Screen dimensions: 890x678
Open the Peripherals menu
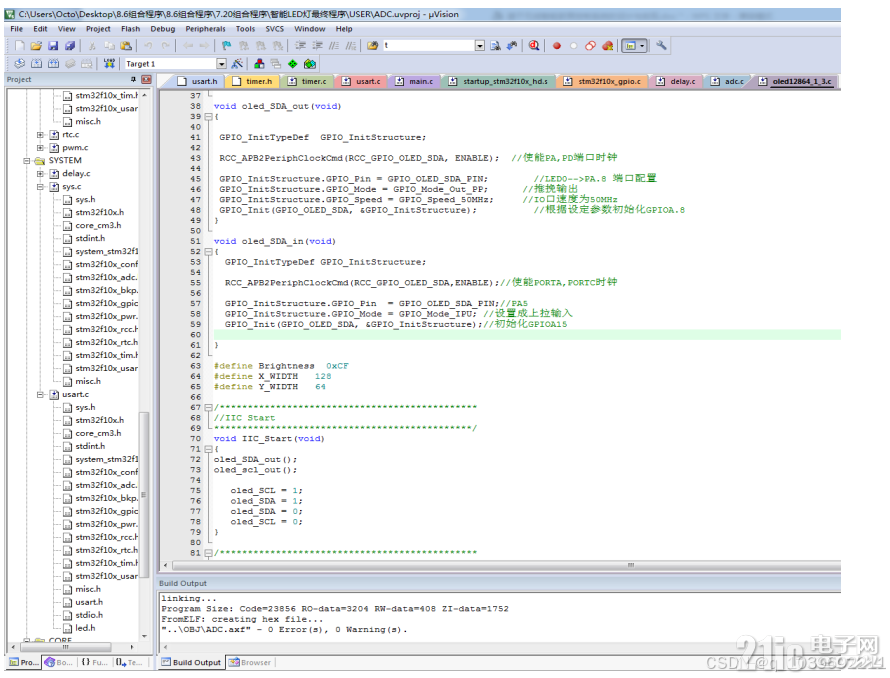[205, 29]
